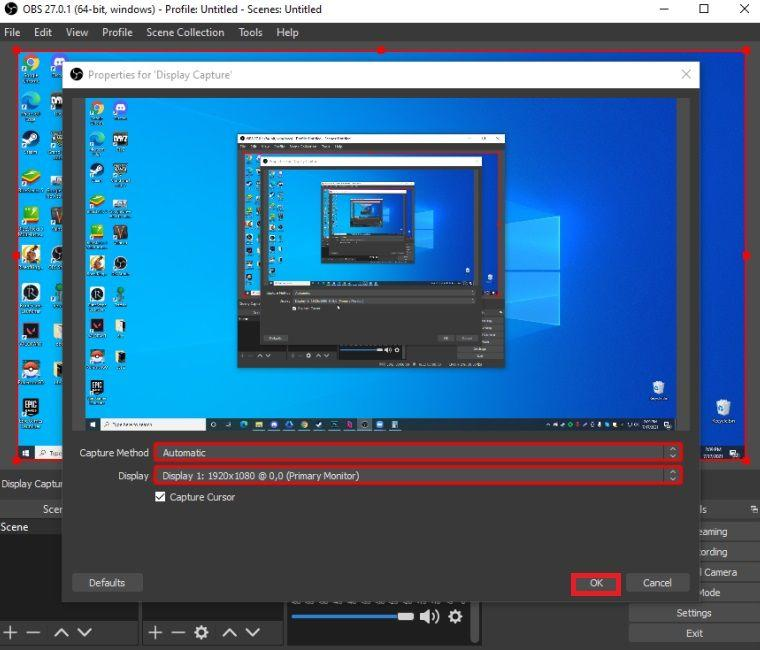This screenshot has width=760, height=650.
Task: Open the Profile menu
Action: pos(117,32)
